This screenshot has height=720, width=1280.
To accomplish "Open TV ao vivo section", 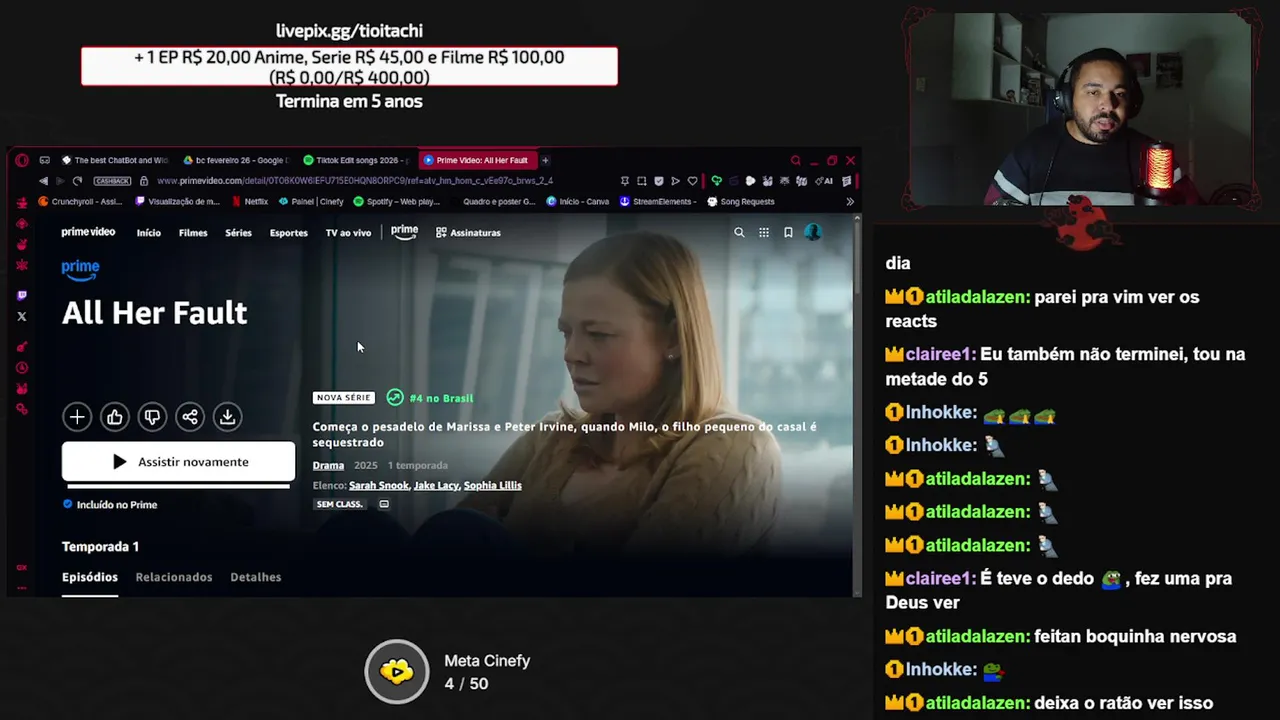I will coord(348,233).
